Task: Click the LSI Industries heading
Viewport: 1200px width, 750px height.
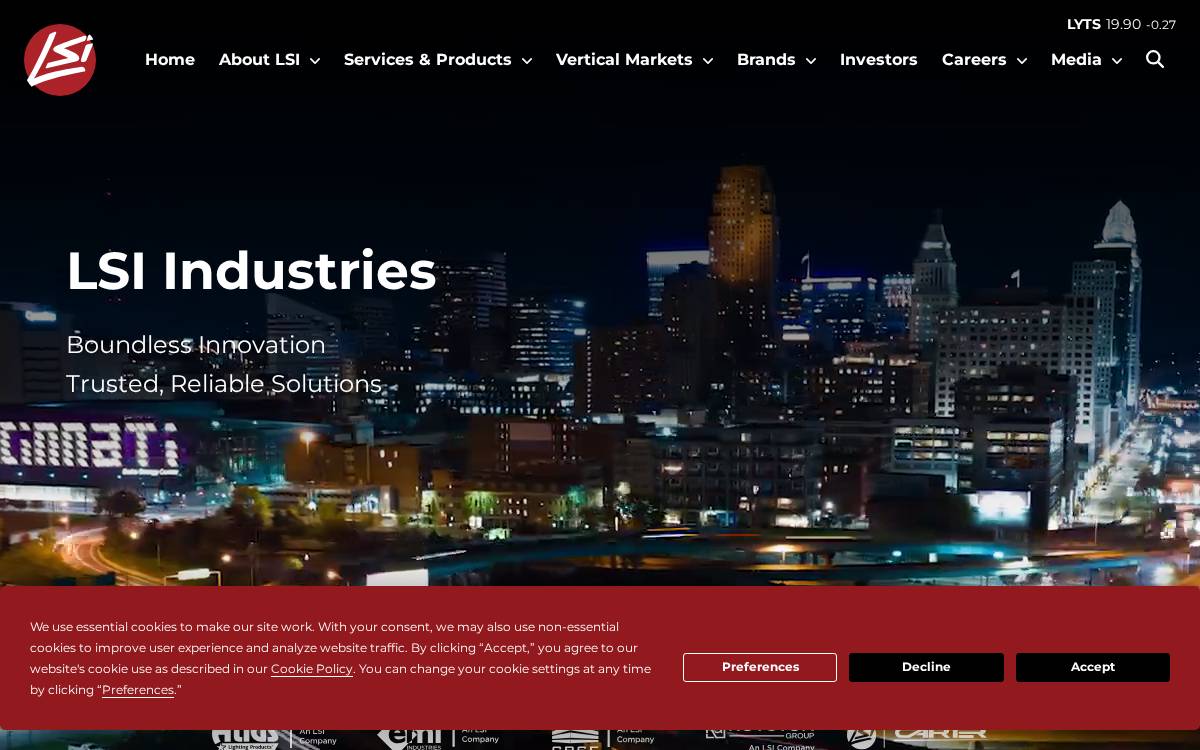Action: coord(251,271)
